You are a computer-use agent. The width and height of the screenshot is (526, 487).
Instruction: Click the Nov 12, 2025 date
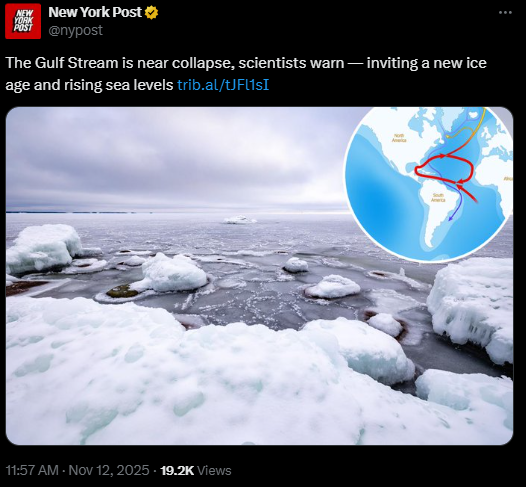(109, 470)
